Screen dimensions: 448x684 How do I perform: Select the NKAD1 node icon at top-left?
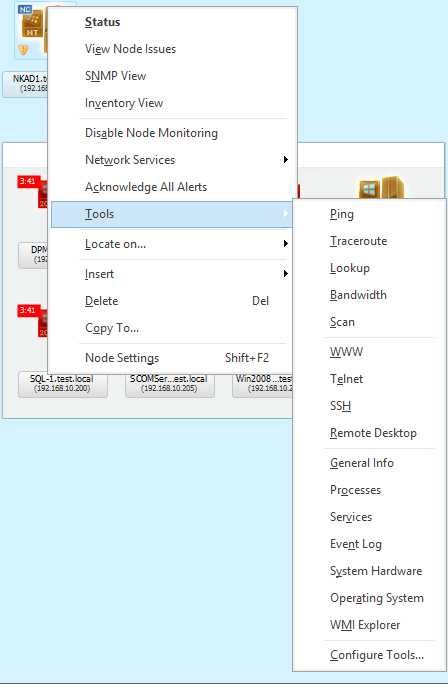(x=34, y=25)
